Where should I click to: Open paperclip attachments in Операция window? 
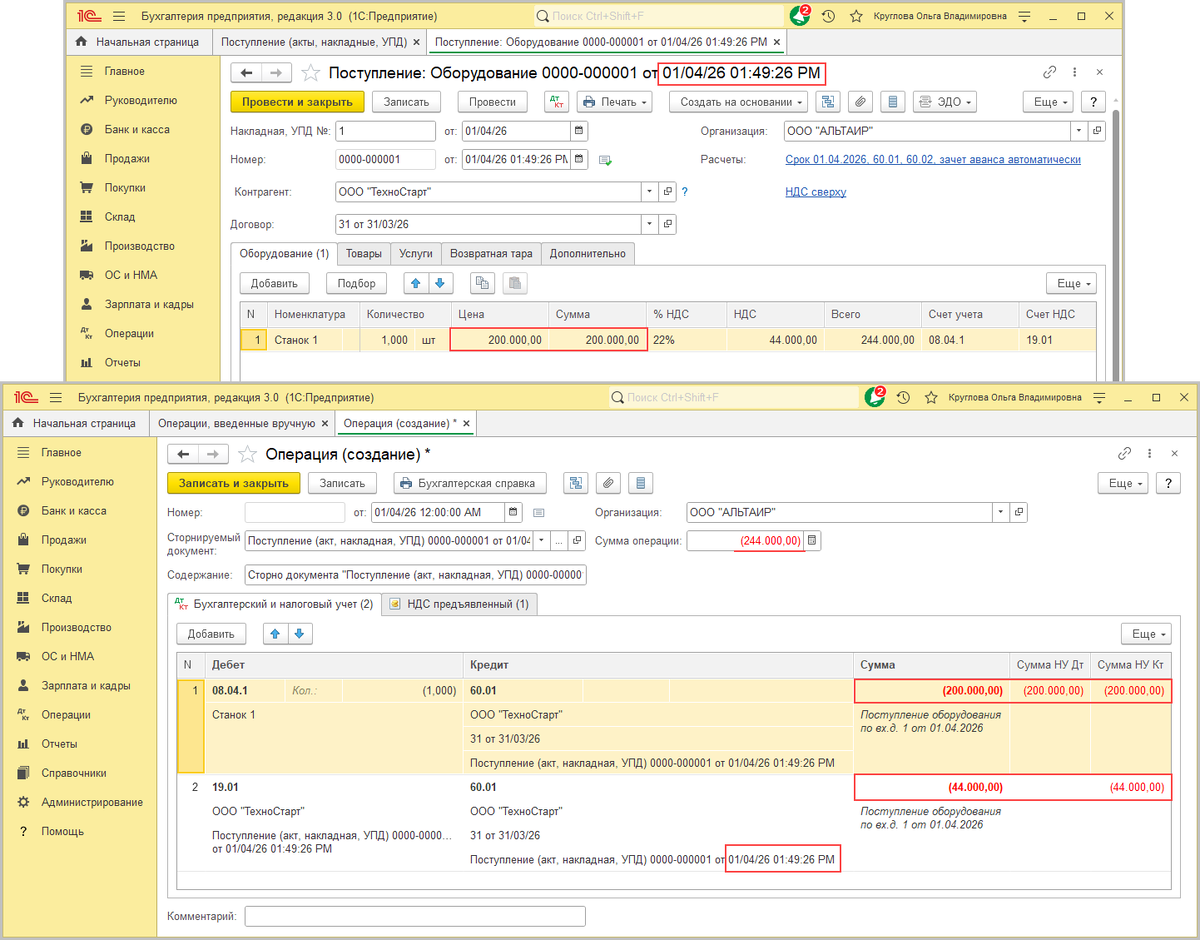click(608, 483)
